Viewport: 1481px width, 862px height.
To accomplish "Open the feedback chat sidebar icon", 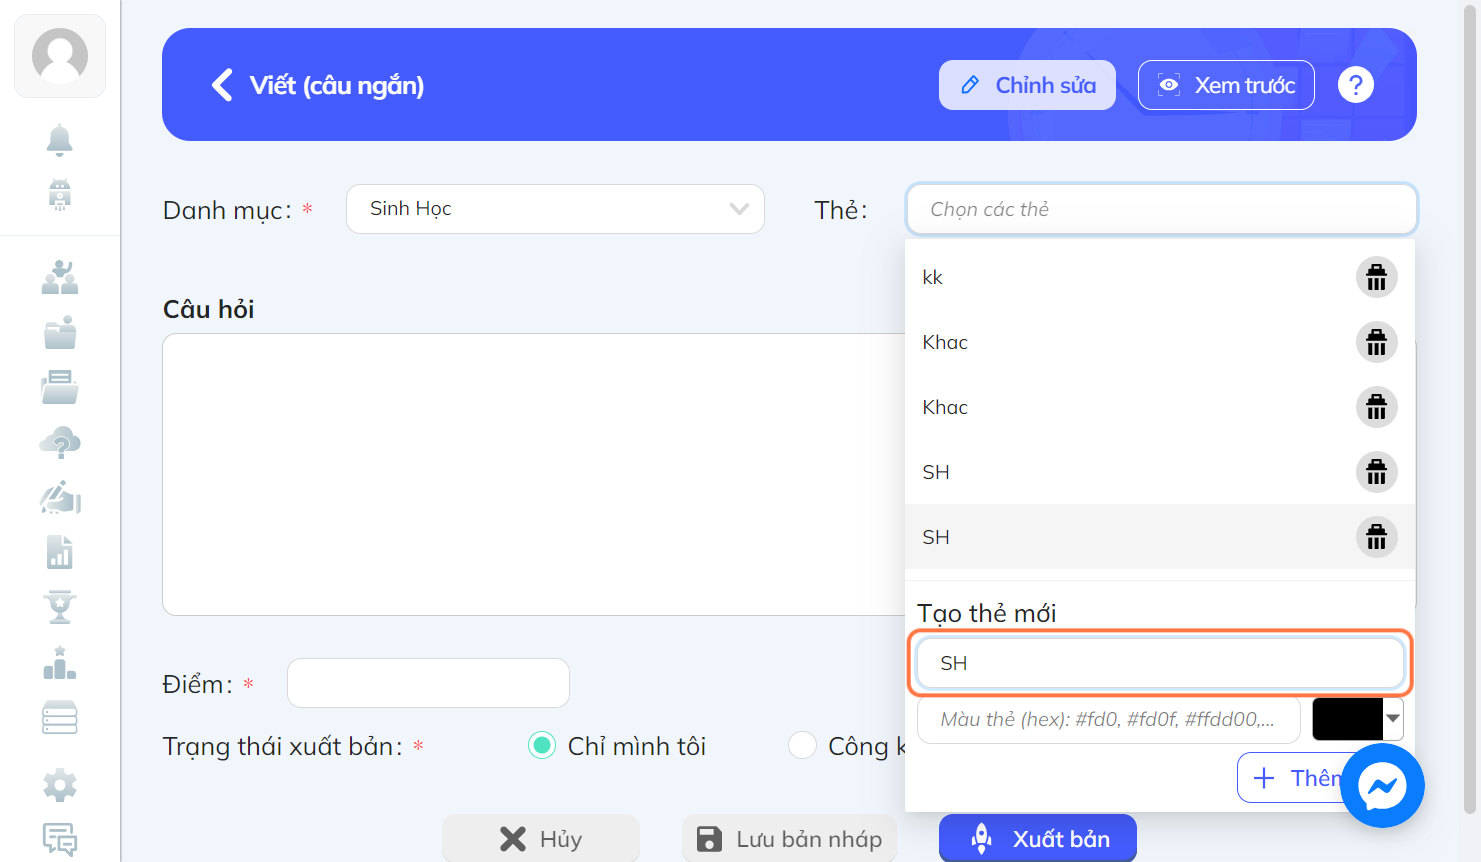I will (60, 840).
